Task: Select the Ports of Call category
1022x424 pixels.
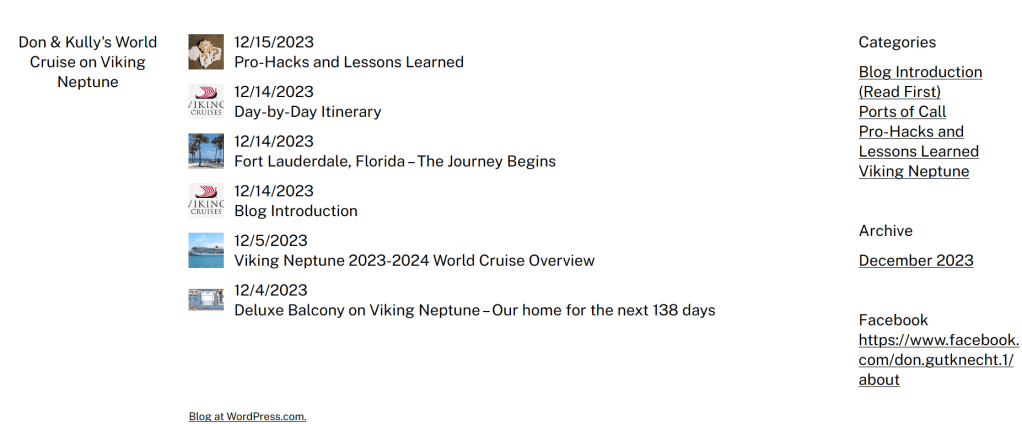Action: pos(902,112)
